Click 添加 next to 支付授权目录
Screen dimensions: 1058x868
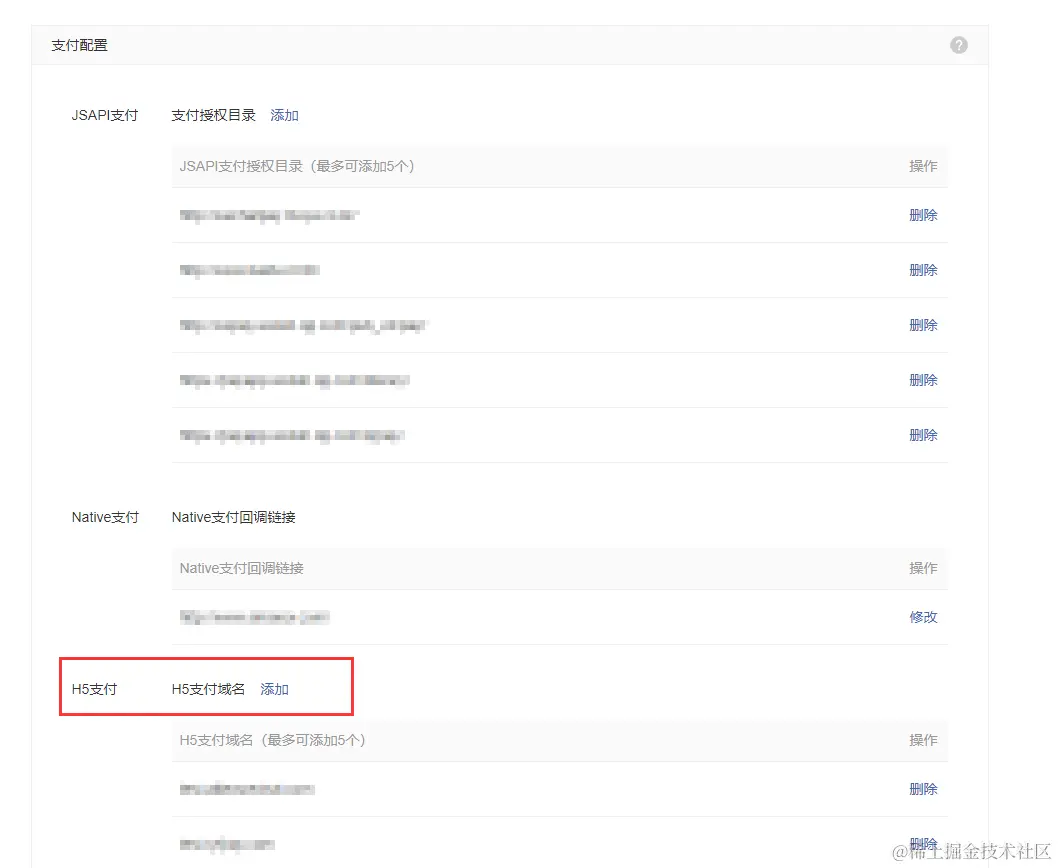pyautogui.click(x=284, y=115)
